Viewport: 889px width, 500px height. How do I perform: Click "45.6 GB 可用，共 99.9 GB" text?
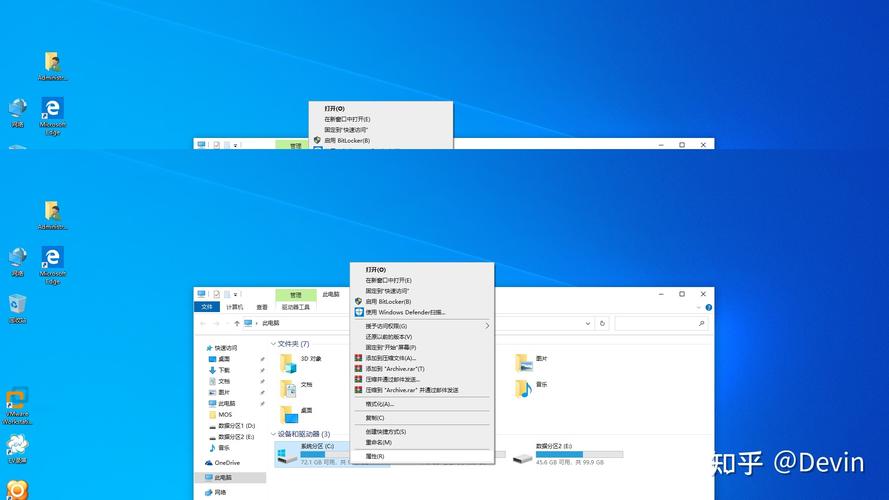(x=570, y=463)
